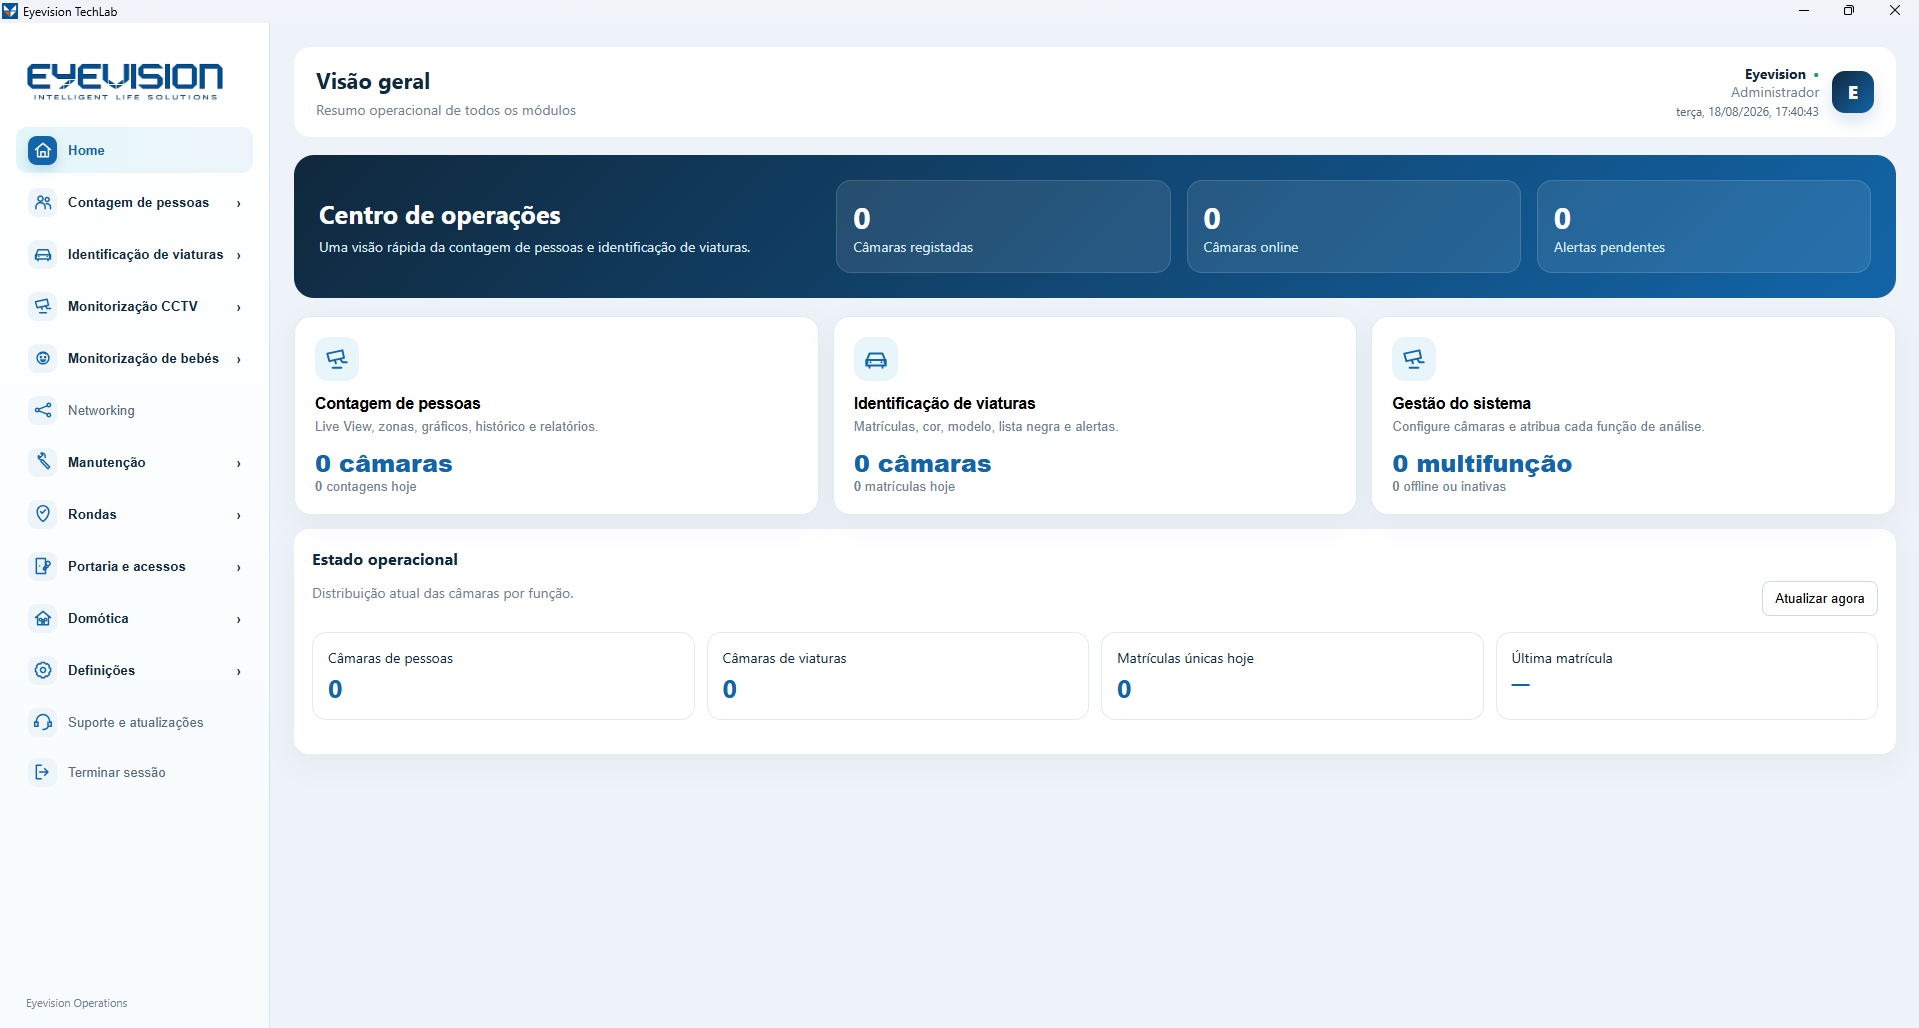Screen dimensions: 1919x1028
Task: Open the Identificação de viaturas sidebar menu item
Action: (x=135, y=254)
